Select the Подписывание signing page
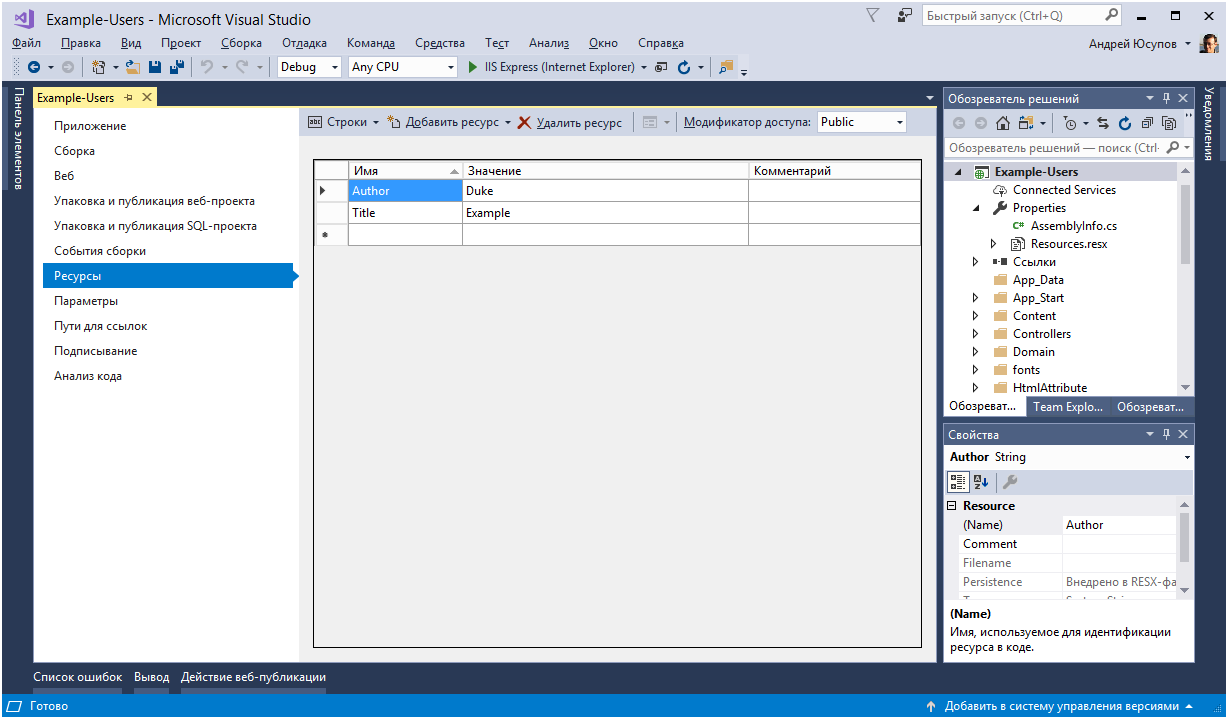The width and height of the screenshot is (1228, 719). (x=96, y=351)
